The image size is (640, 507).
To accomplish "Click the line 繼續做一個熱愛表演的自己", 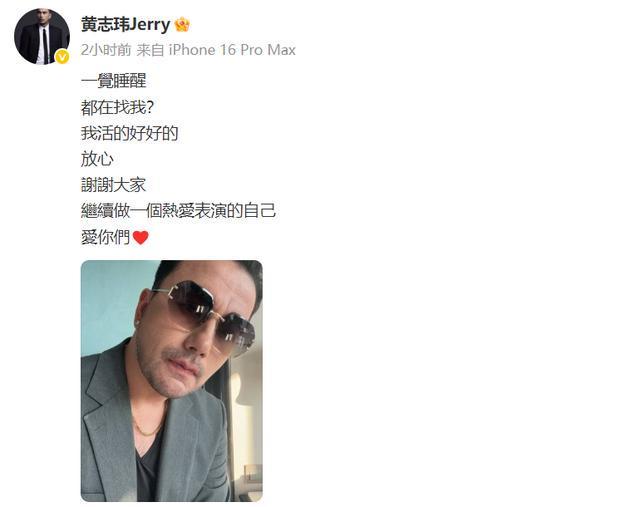I will [x=178, y=211].
